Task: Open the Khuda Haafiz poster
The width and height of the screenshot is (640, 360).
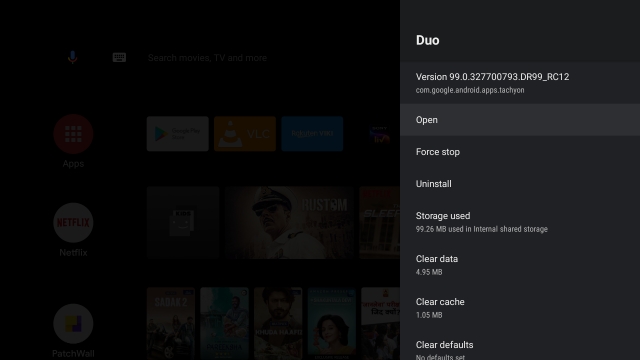Action: point(278,324)
